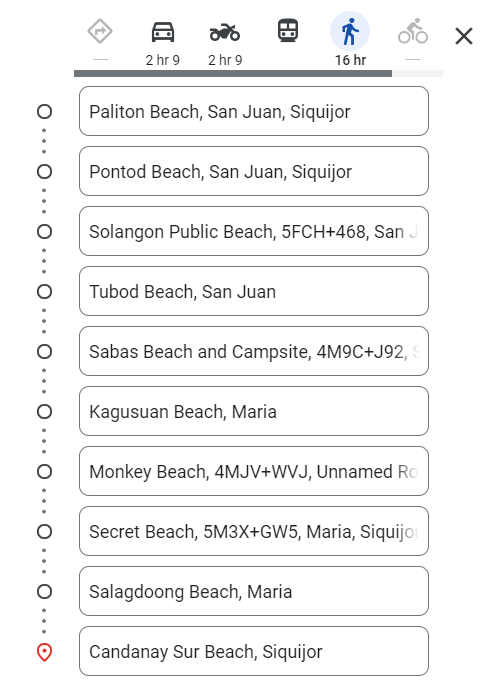Edit the Monkey Beach stop field

[x=254, y=471]
